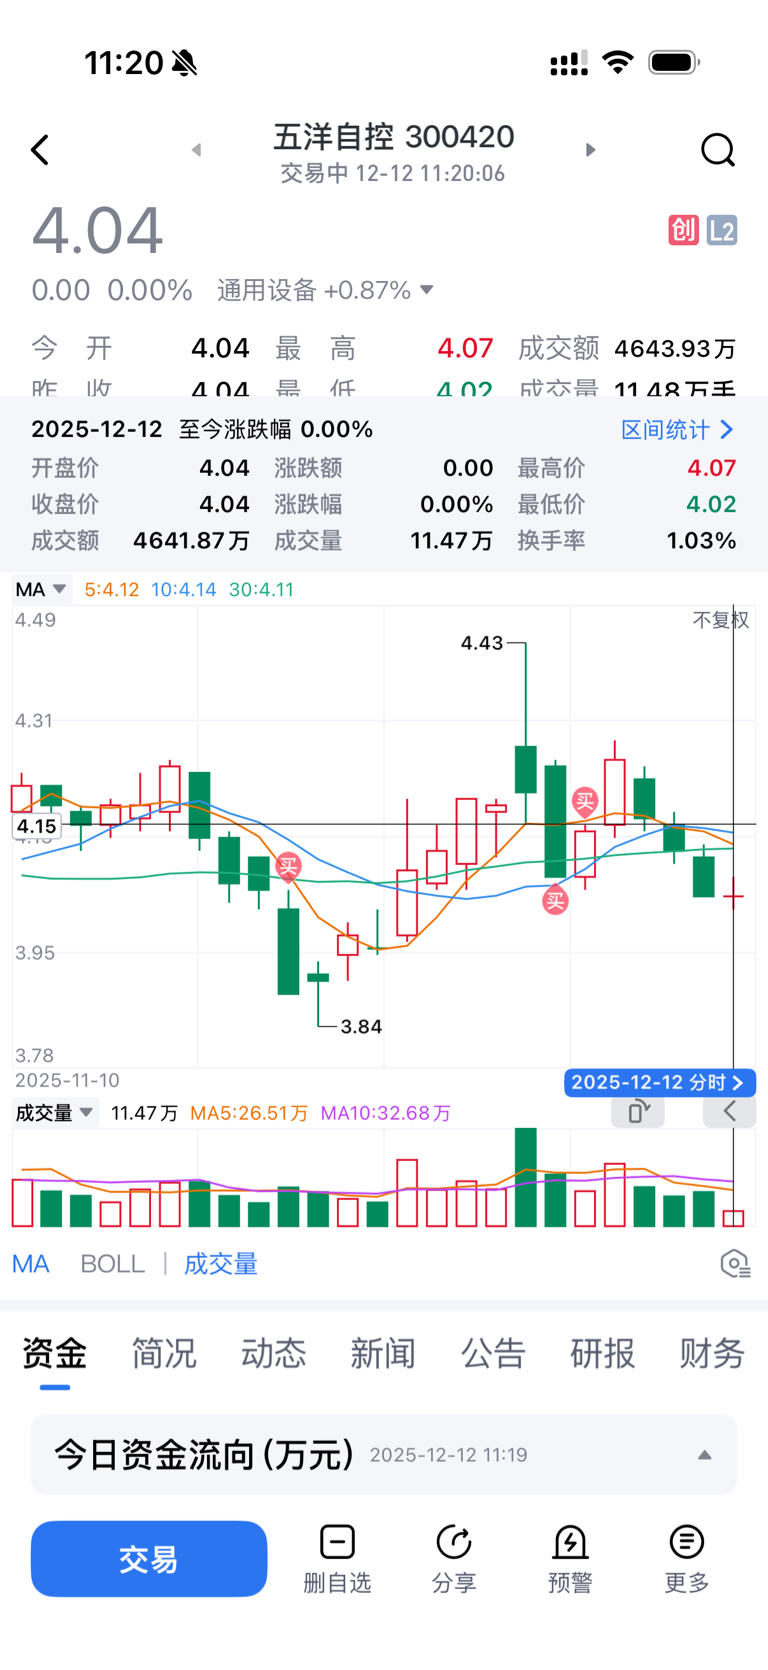Tap MA5:26.51万 volume average value

(x=249, y=1113)
